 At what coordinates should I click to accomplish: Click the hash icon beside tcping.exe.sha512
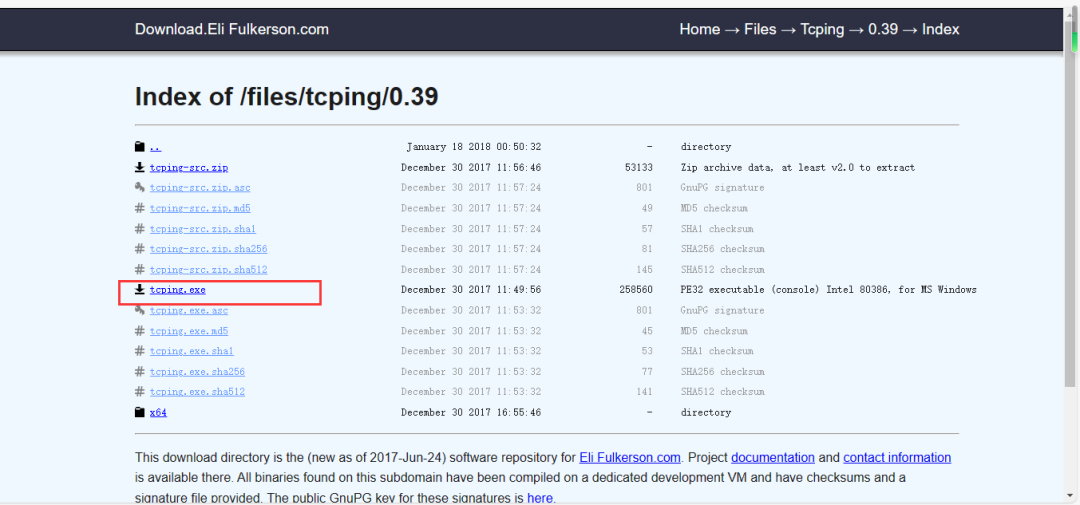[x=140, y=392]
